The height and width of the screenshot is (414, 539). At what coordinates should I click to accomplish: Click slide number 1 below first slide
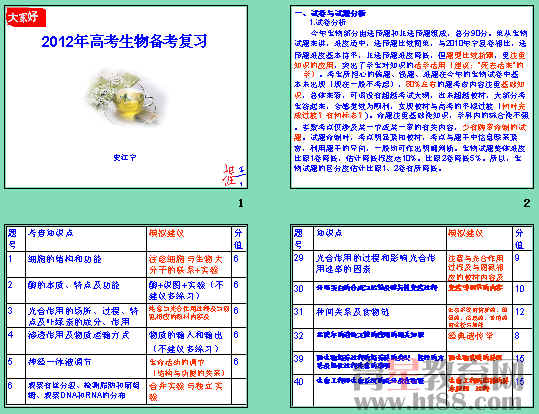pos(241,203)
